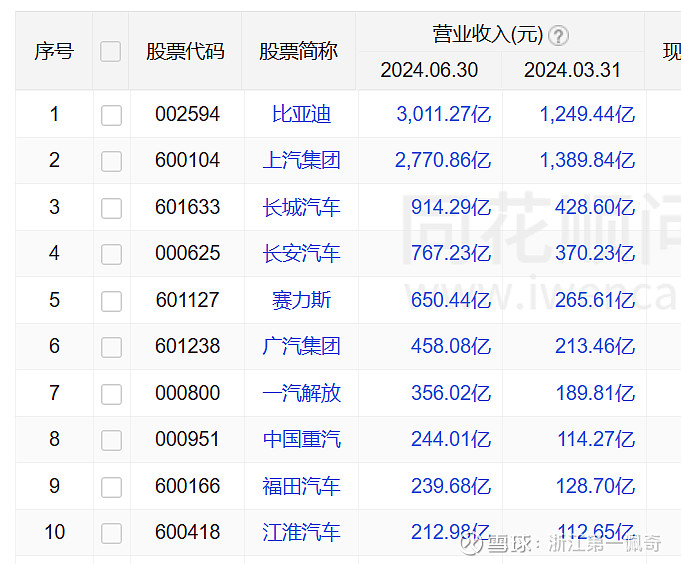Select stock code 601633
Screen dimensions: 681x564
(188, 207)
